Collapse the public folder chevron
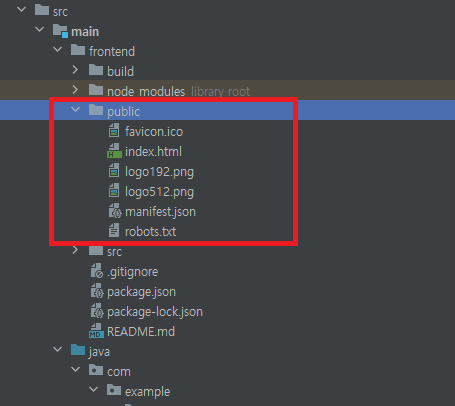 click(76, 109)
